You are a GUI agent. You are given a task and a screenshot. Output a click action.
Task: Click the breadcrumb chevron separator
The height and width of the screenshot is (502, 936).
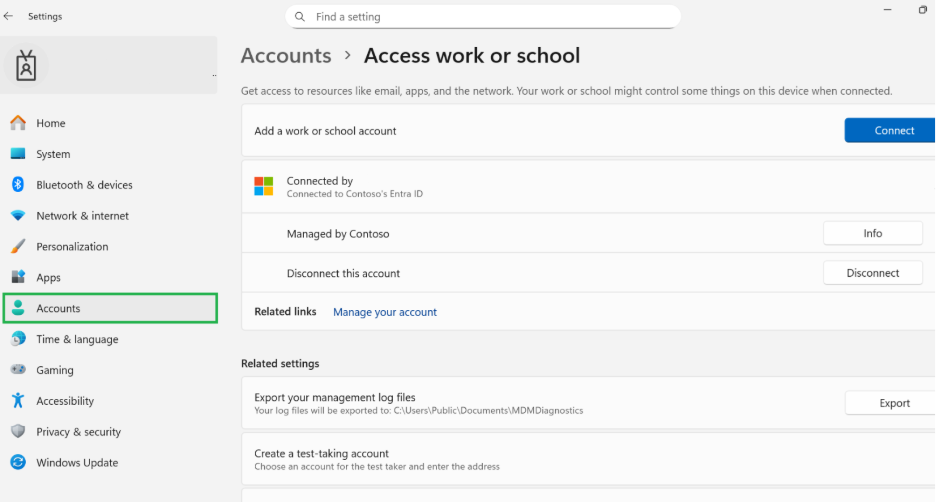pyautogui.click(x=347, y=56)
